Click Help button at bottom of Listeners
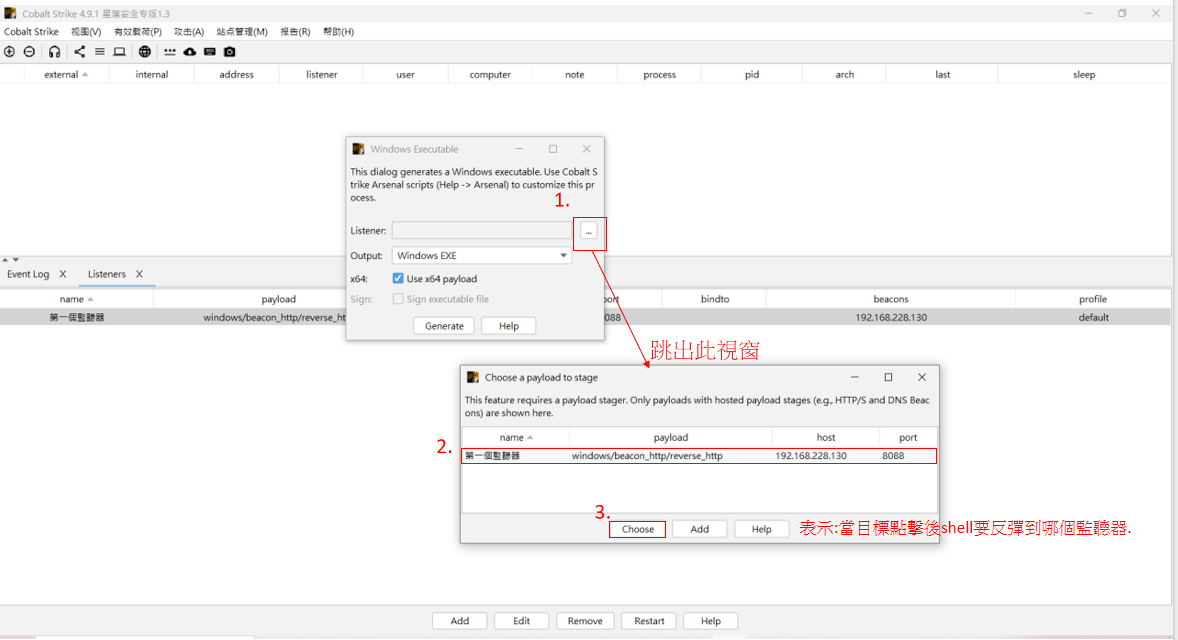Screen dimensions: 1178x640 pyautogui.click(x=711, y=621)
